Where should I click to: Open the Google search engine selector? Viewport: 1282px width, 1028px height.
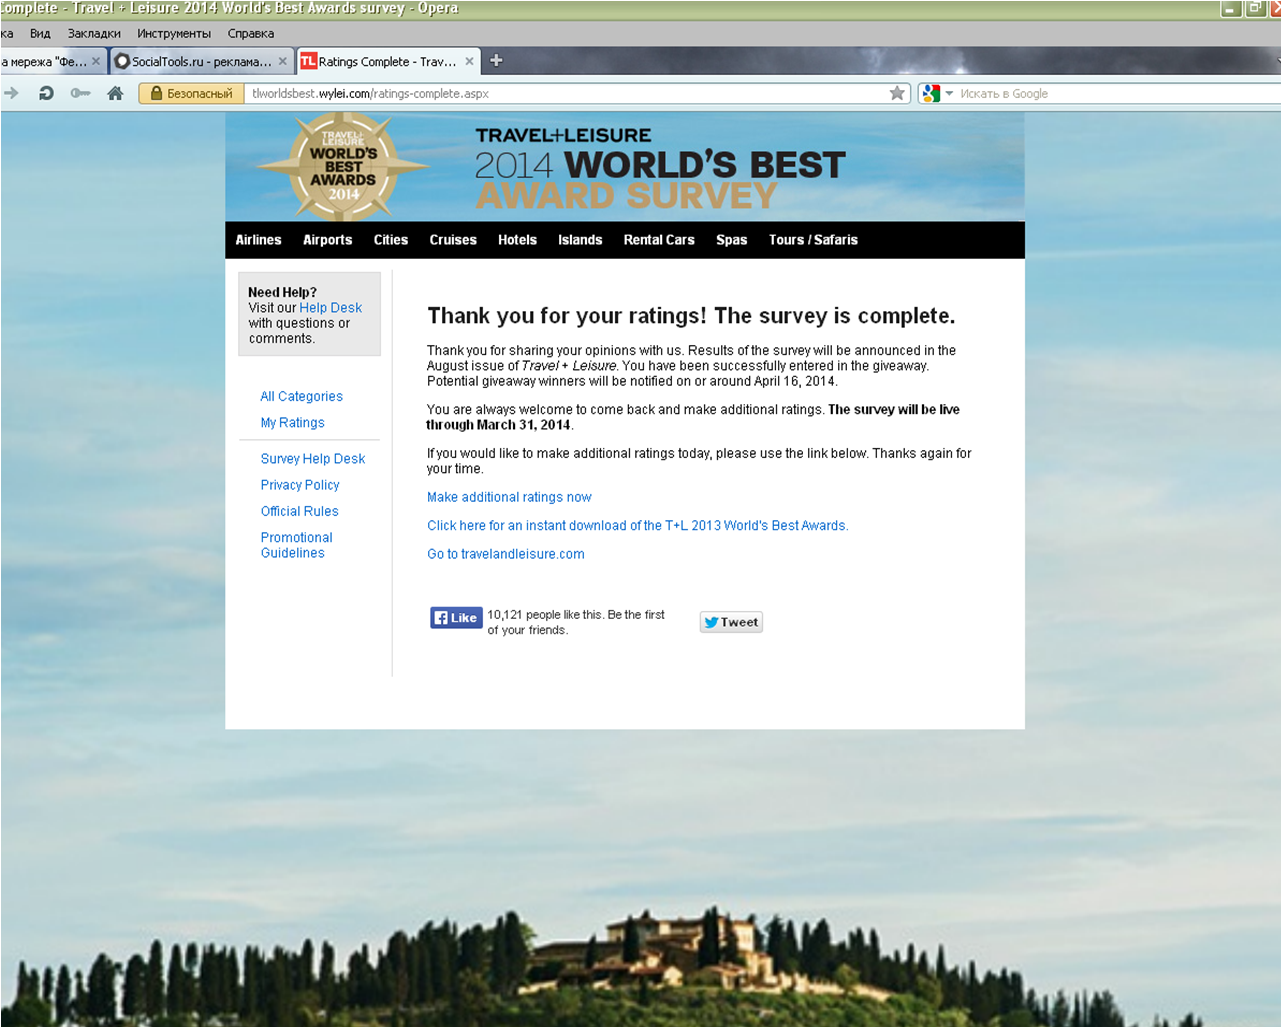[x=937, y=93]
